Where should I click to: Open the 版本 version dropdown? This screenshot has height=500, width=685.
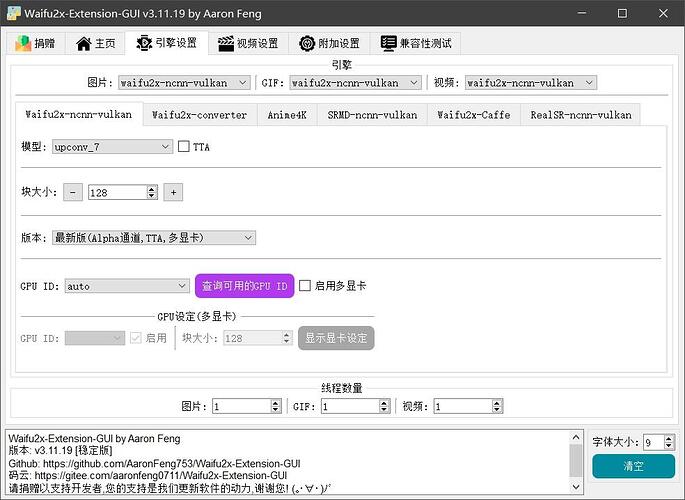[154, 238]
